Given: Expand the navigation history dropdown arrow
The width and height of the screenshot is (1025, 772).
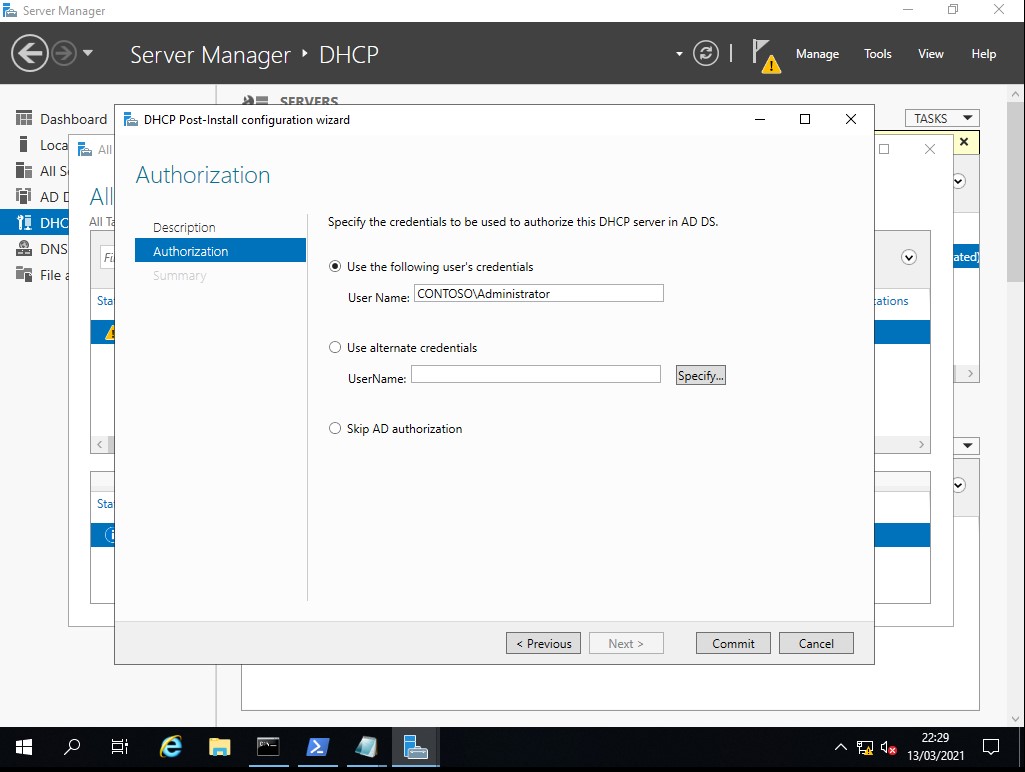Looking at the screenshot, I should coord(88,54).
